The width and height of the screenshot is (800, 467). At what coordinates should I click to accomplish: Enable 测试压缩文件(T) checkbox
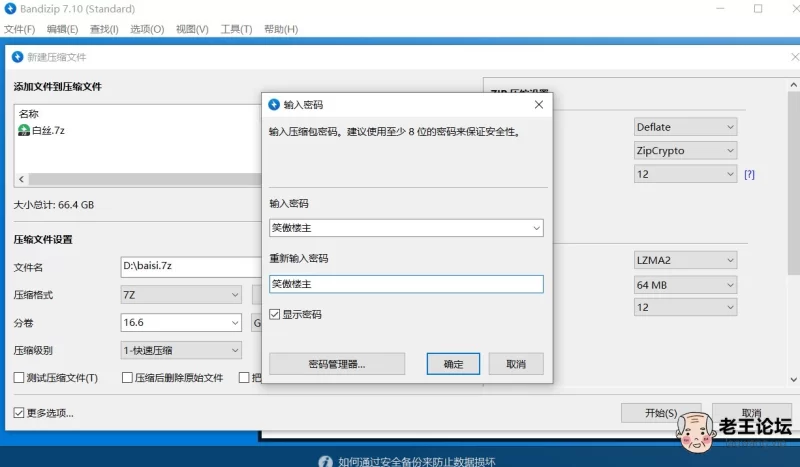(19, 378)
